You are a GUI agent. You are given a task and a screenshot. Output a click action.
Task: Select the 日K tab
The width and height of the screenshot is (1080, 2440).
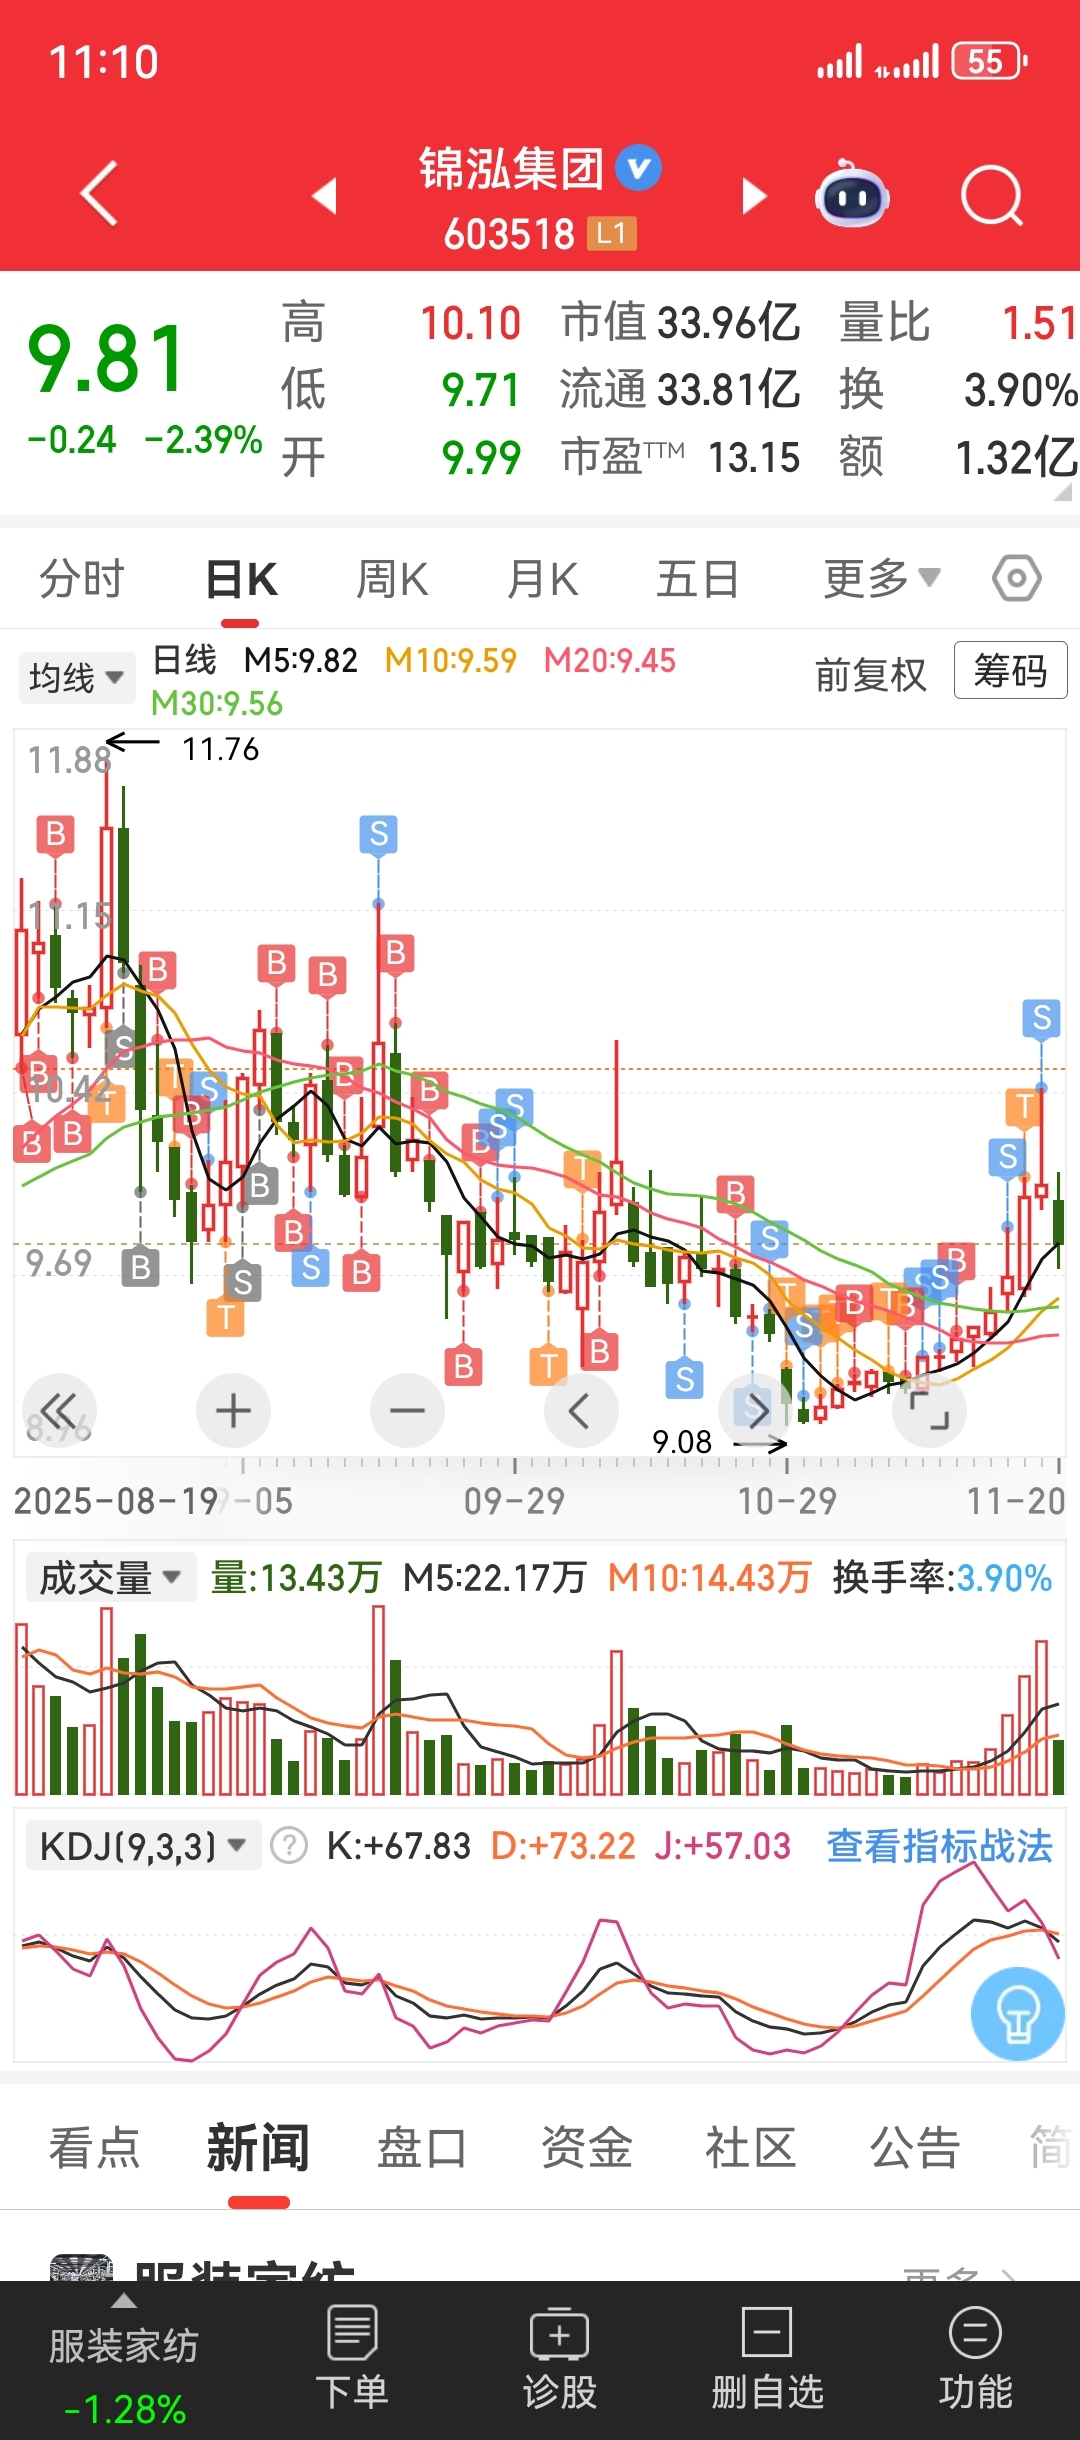(241, 579)
